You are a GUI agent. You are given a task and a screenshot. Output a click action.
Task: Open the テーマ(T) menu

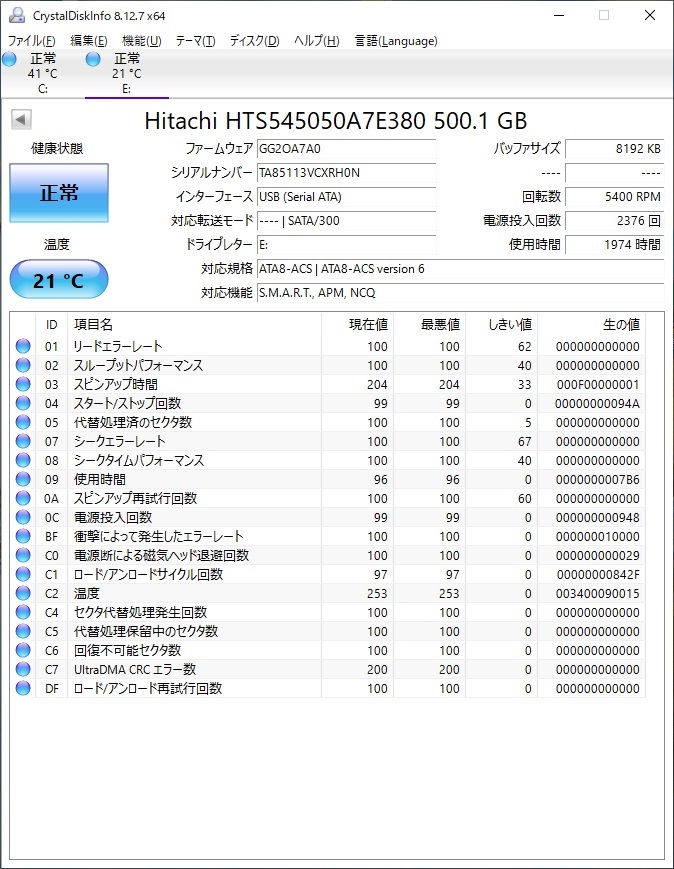tap(195, 41)
